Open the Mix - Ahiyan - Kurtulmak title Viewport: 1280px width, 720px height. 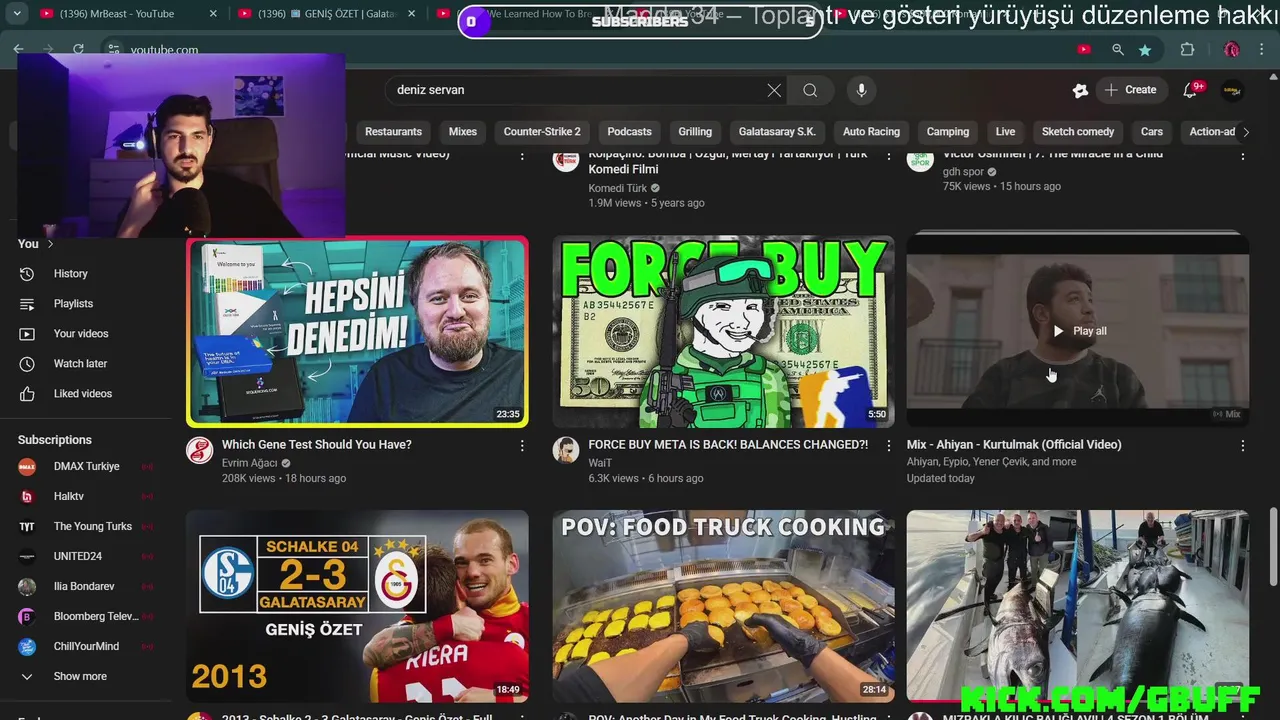(x=1014, y=445)
